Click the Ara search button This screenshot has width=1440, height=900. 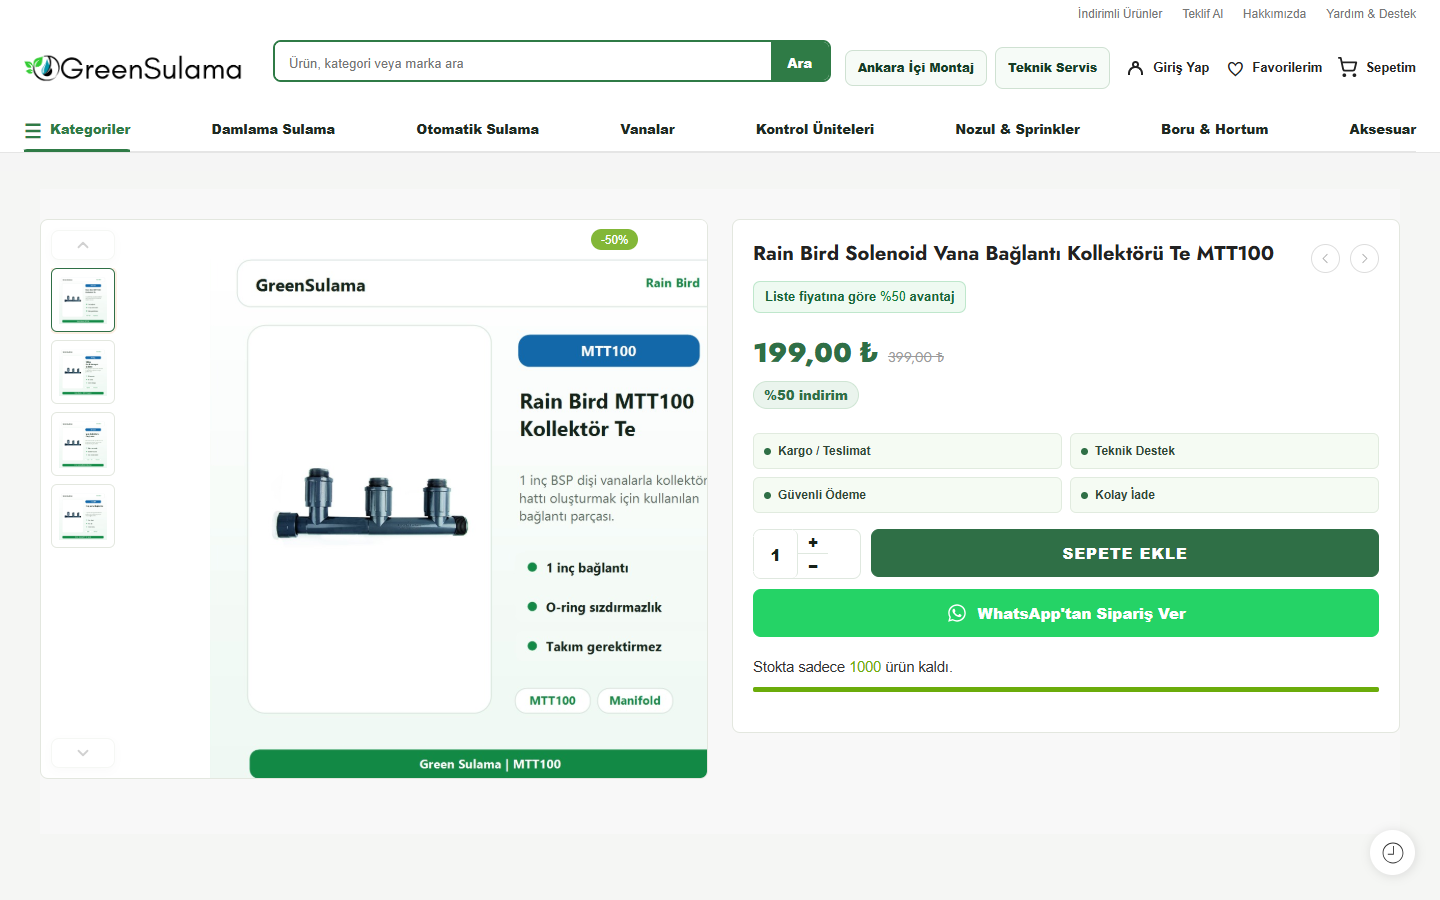click(x=800, y=62)
